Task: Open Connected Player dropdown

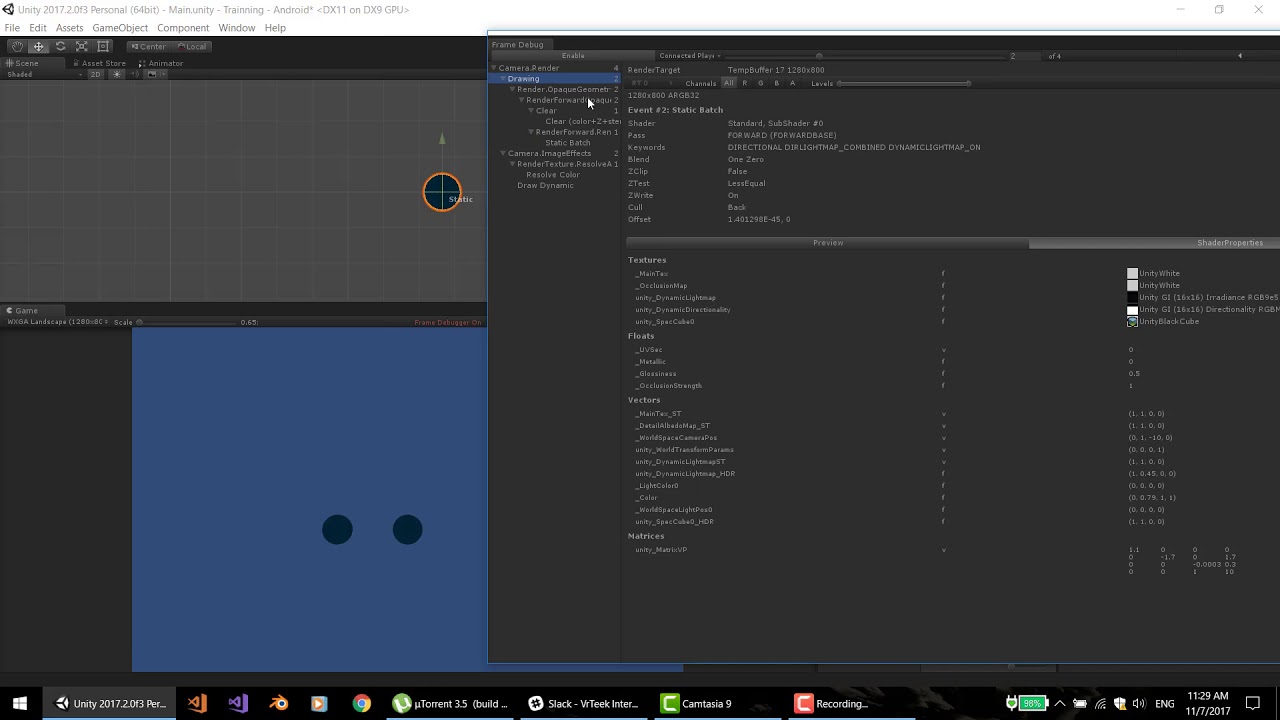Action: coord(688,56)
